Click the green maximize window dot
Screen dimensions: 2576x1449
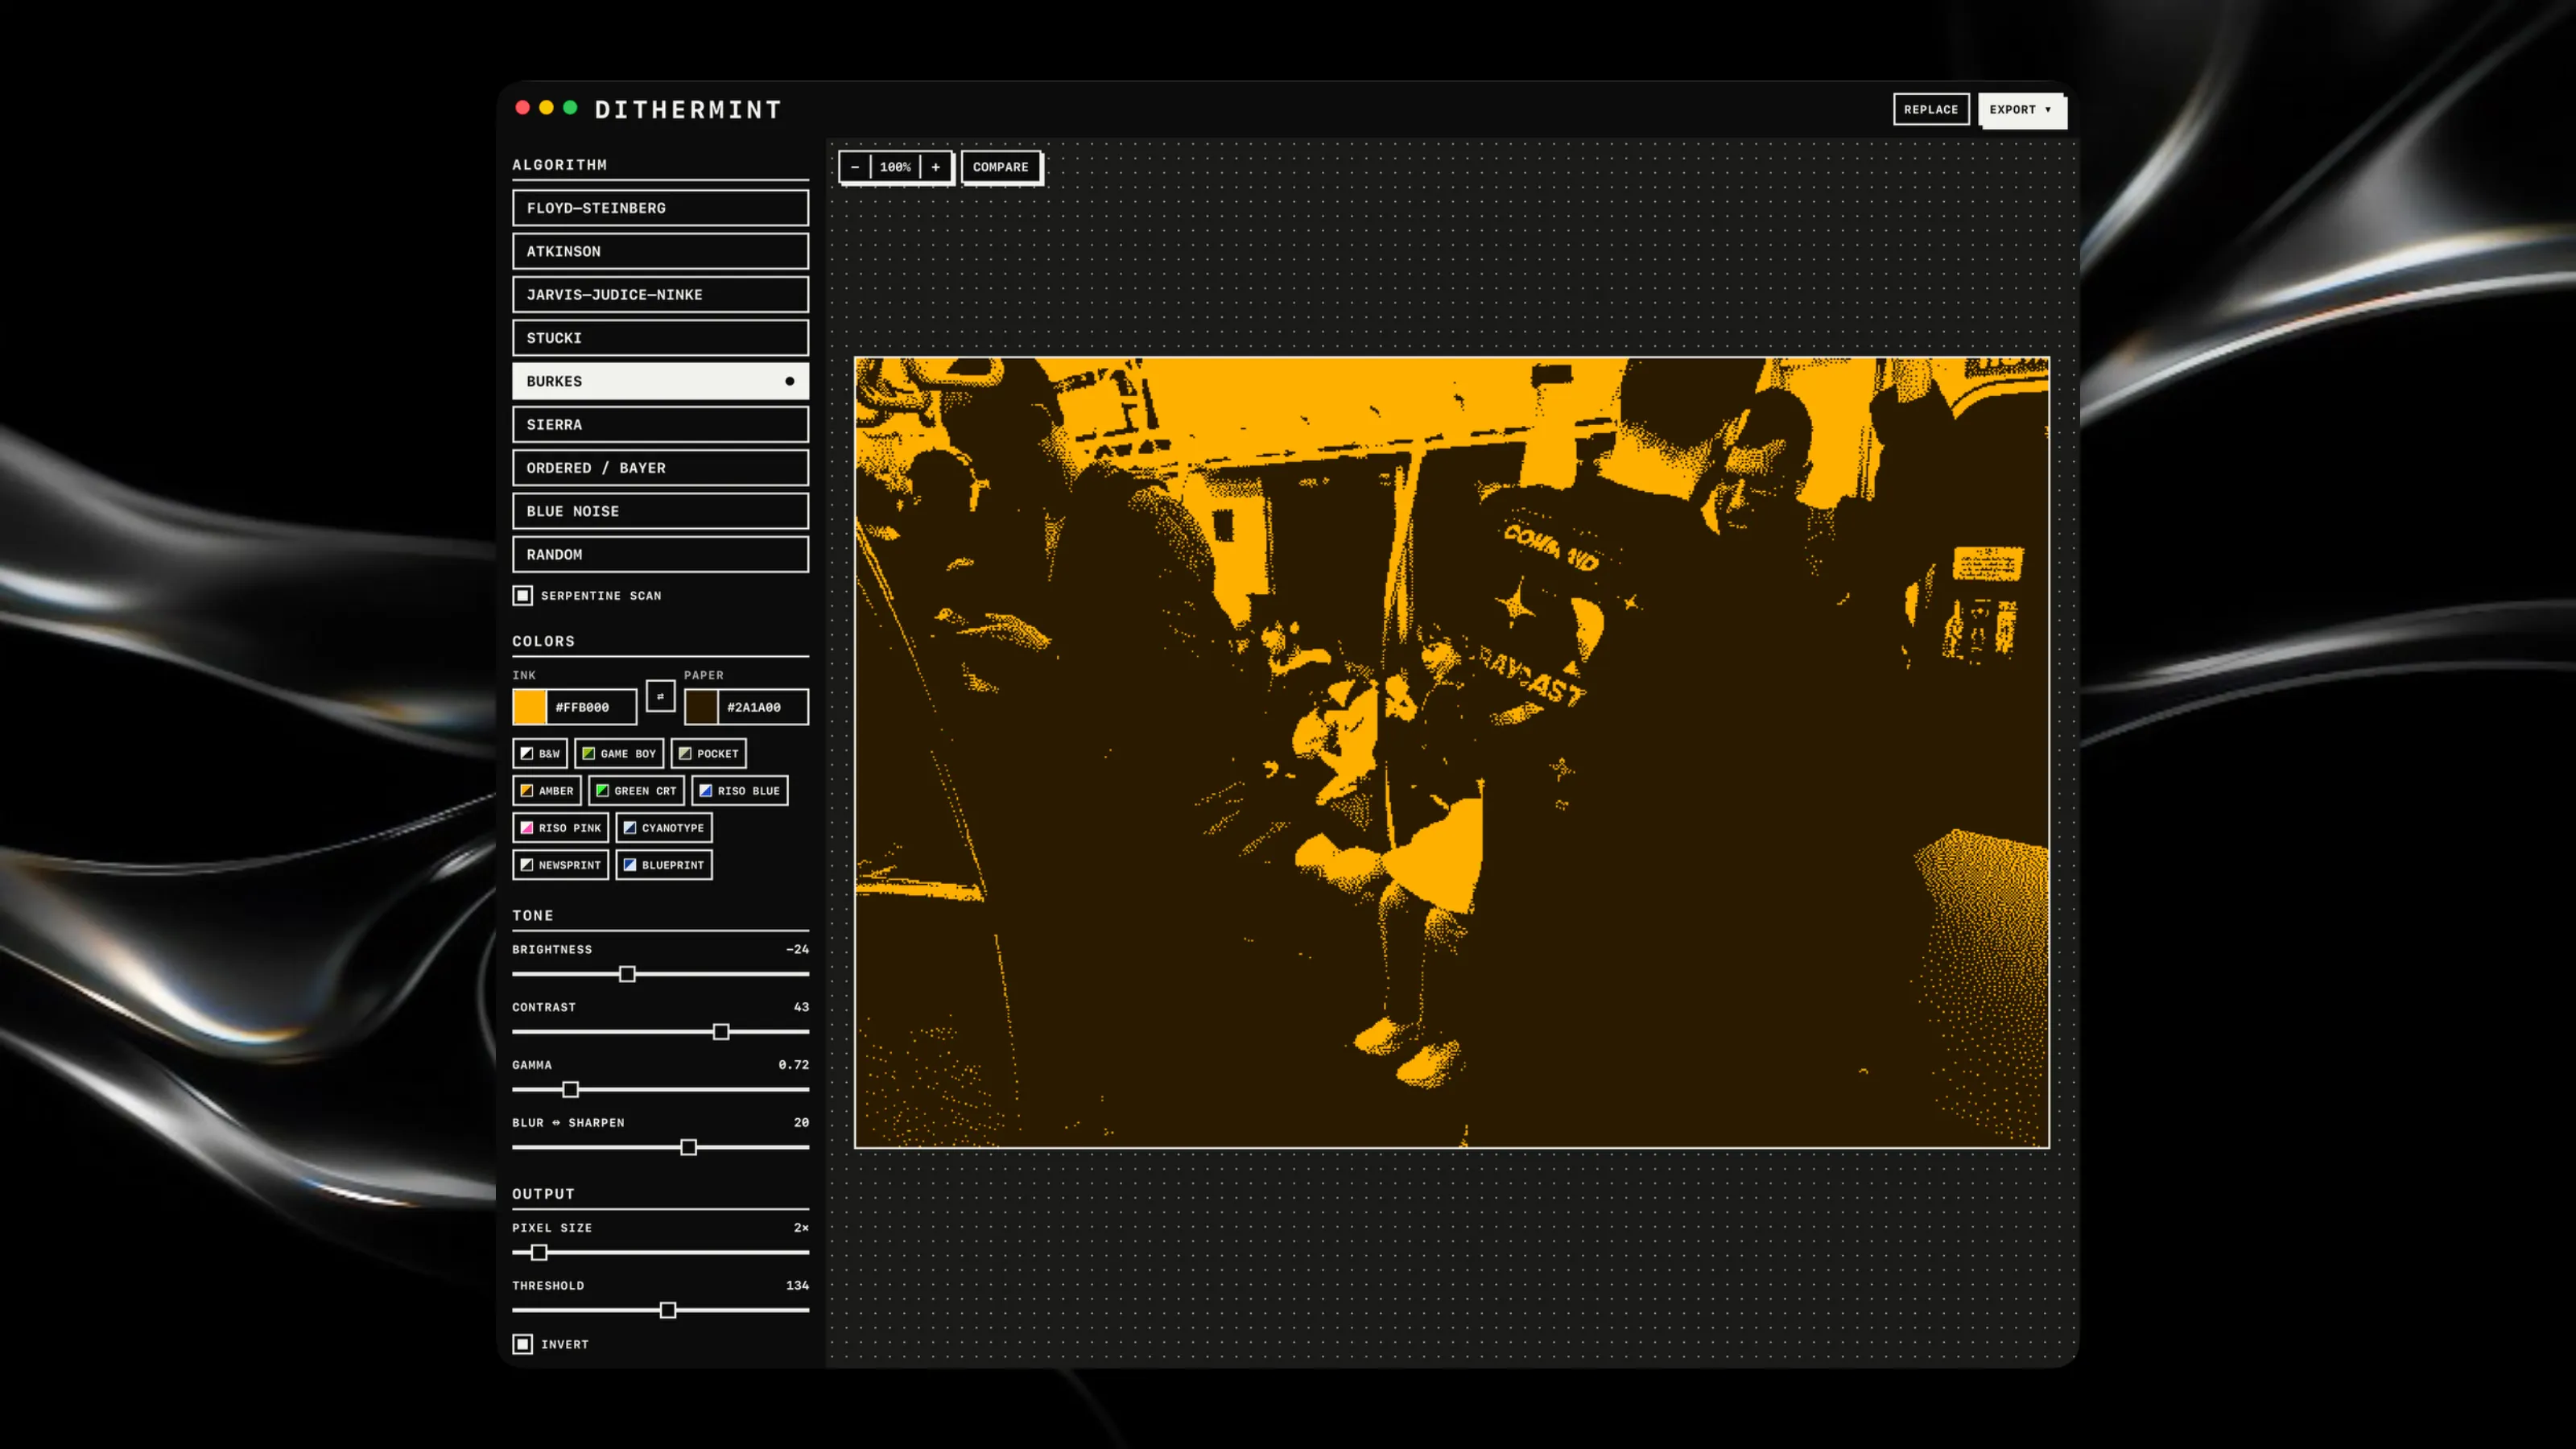pos(570,107)
